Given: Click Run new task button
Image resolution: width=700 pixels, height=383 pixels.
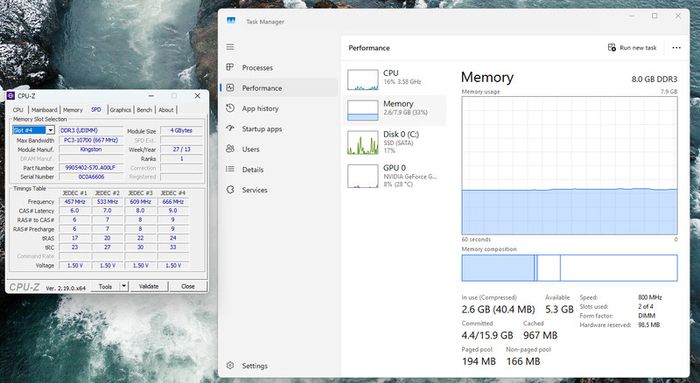Looking at the screenshot, I should click(632, 47).
